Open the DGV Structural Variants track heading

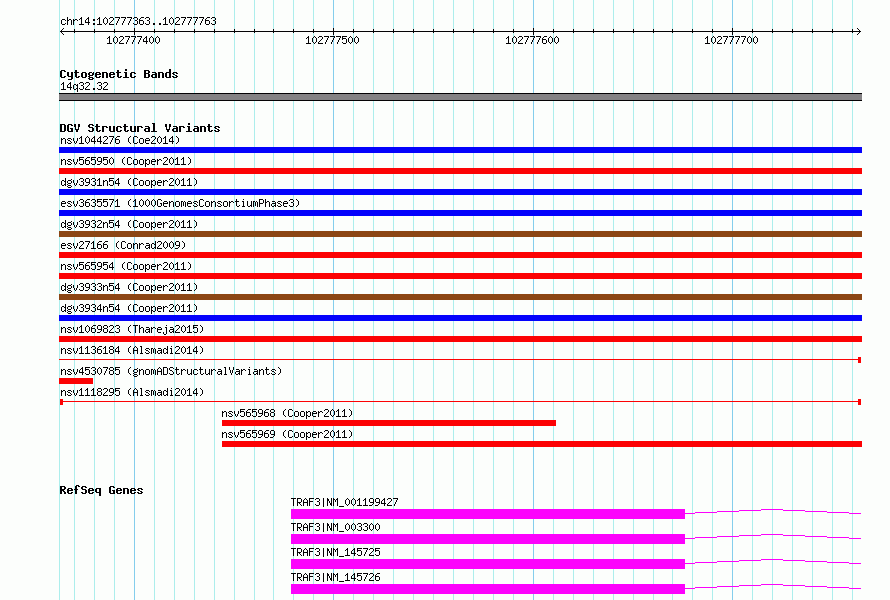coord(140,128)
